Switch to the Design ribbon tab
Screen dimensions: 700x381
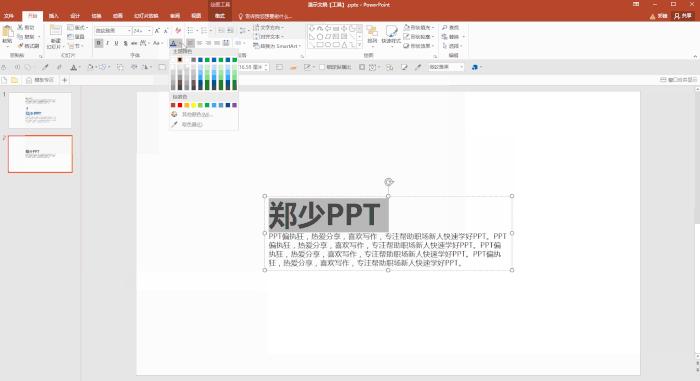click(75, 16)
